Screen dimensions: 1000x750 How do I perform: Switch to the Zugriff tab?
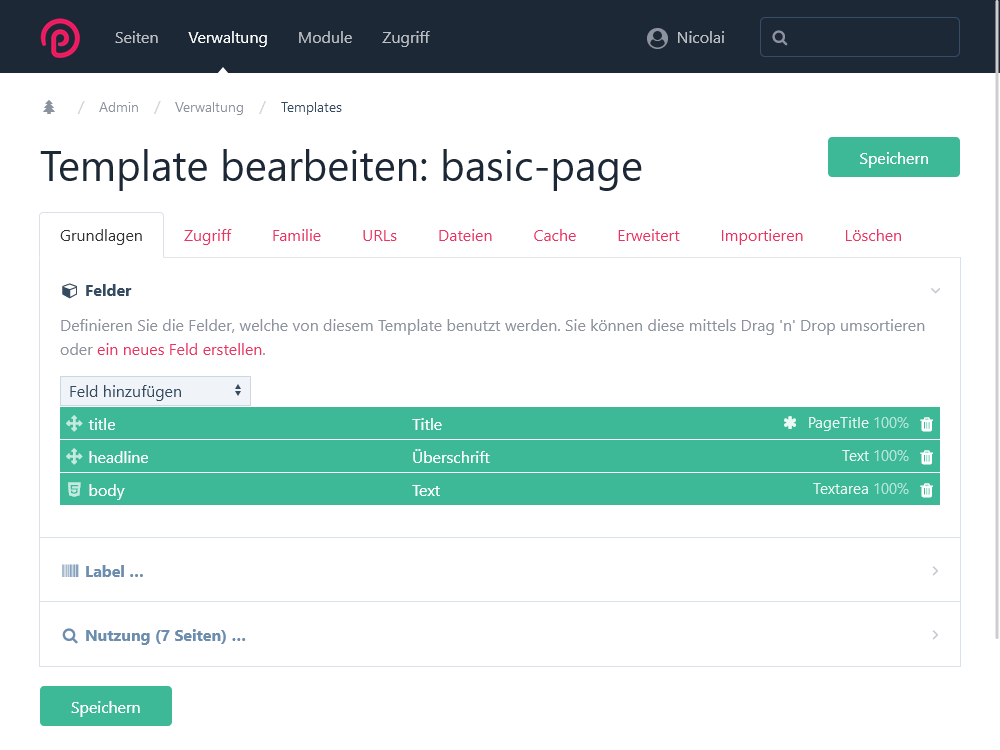[207, 235]
